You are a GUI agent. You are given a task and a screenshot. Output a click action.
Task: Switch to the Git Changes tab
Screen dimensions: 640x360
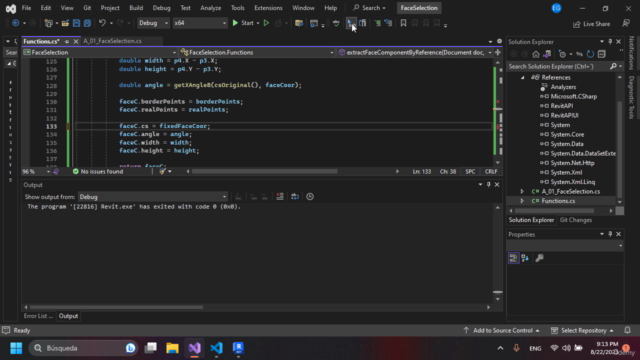(576, 220)
